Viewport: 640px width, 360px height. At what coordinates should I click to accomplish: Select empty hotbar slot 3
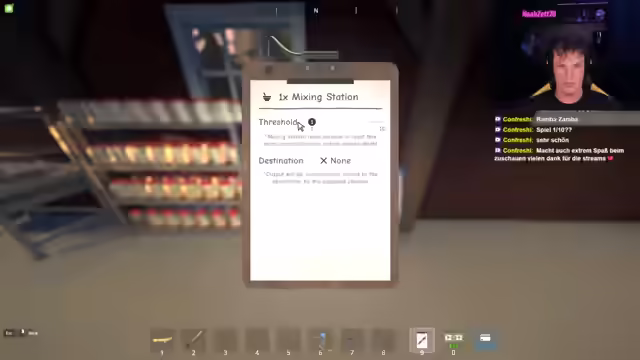click(225, 340)
